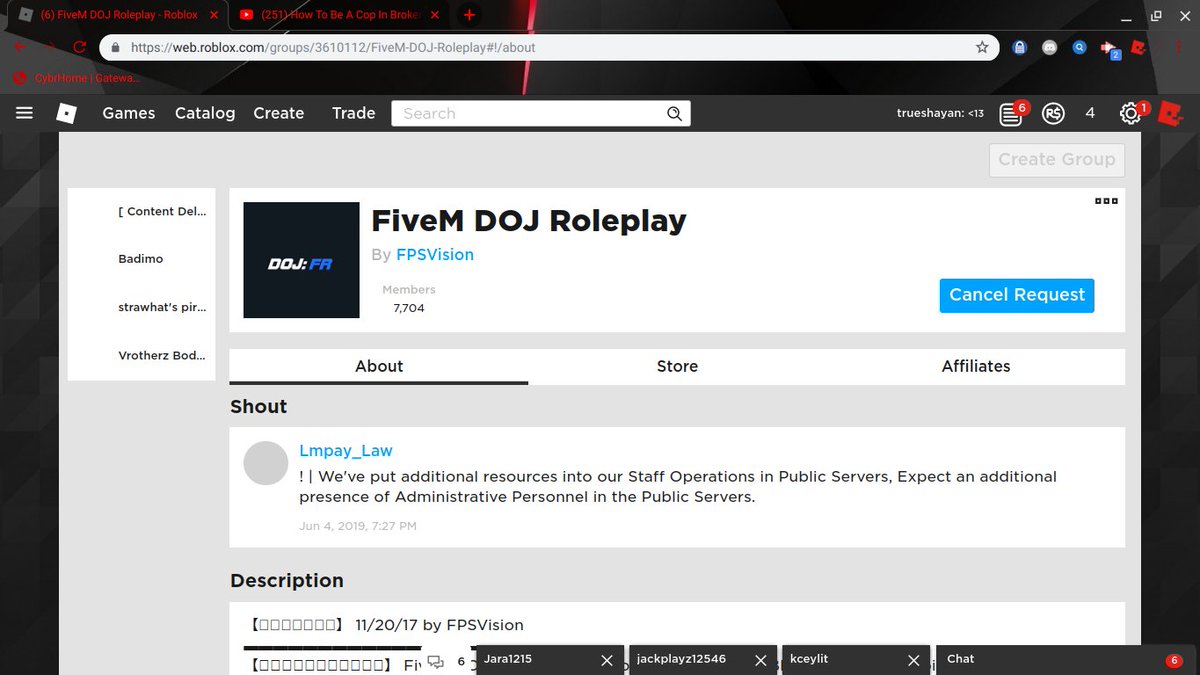Click the members count 7,704
This screenshot has width=1200, height=675.
pyautogui.click(x=409, y=308)
